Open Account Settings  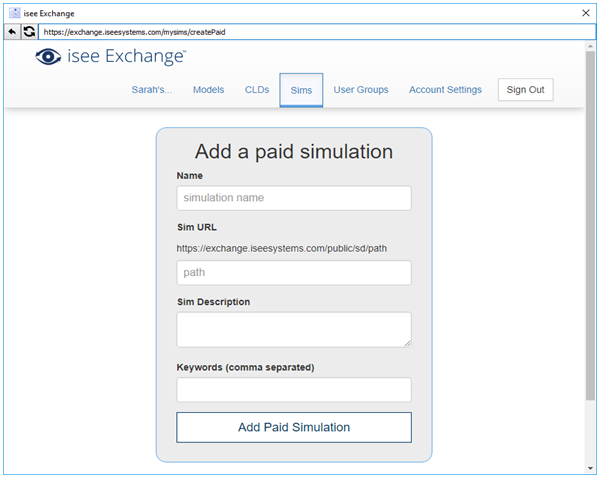pyautogui.click(x=445, y=90)
